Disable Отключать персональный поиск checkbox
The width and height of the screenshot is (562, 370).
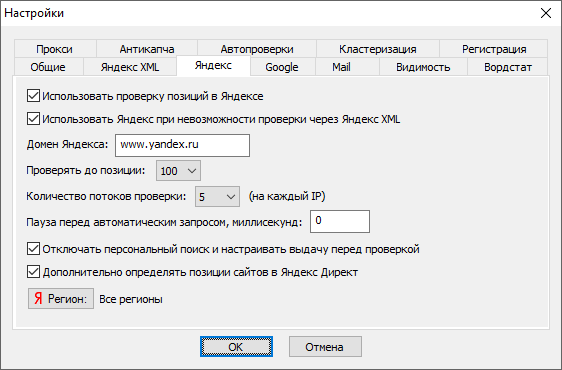[x=33, y=249]
